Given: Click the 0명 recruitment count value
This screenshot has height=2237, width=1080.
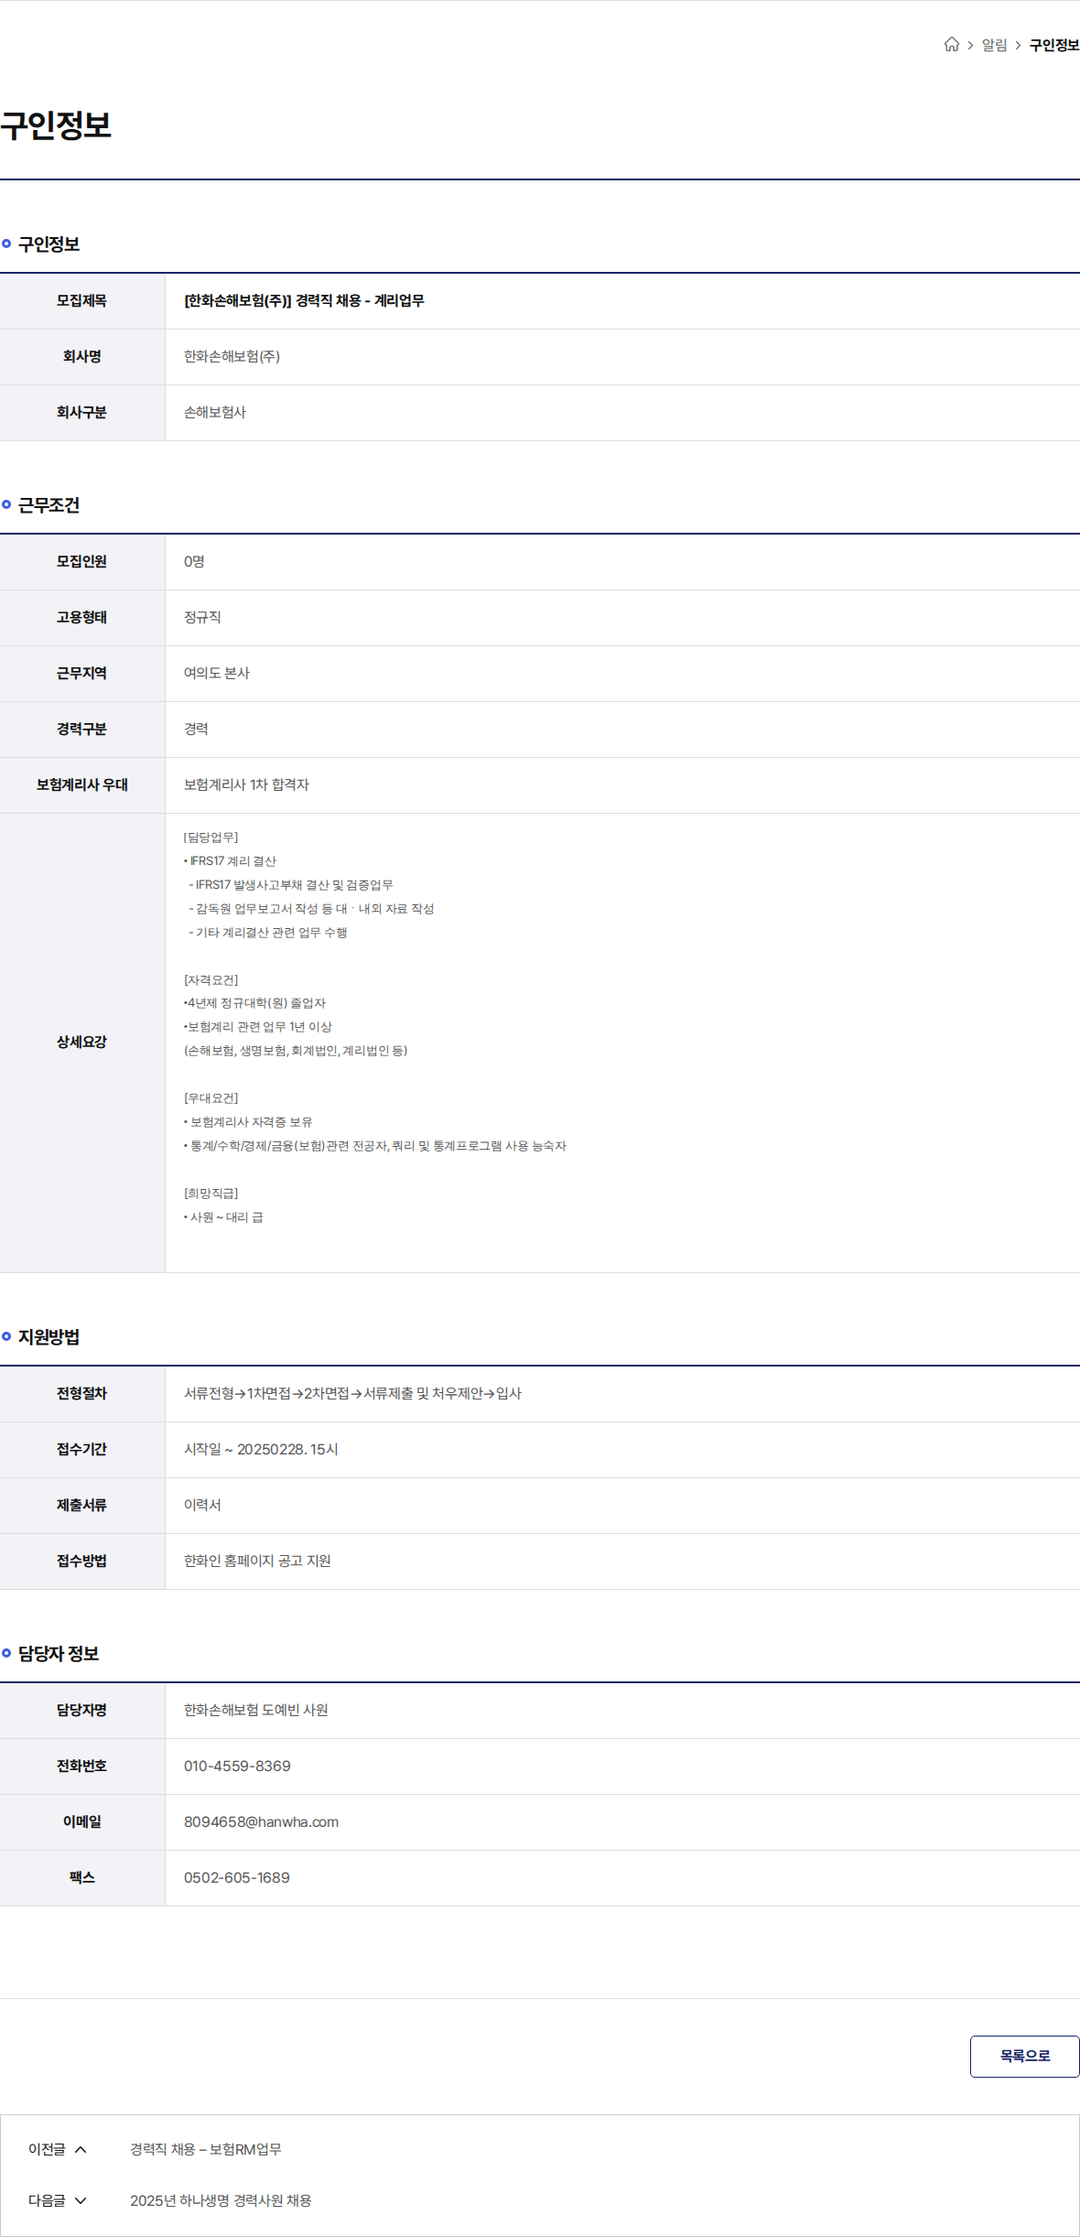Looking at the screenshot, I should [194, 561].
